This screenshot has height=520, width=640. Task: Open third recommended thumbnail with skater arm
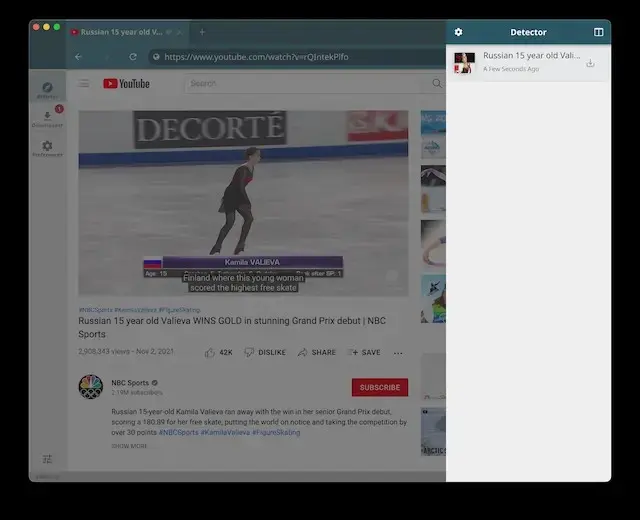(433, 244)
